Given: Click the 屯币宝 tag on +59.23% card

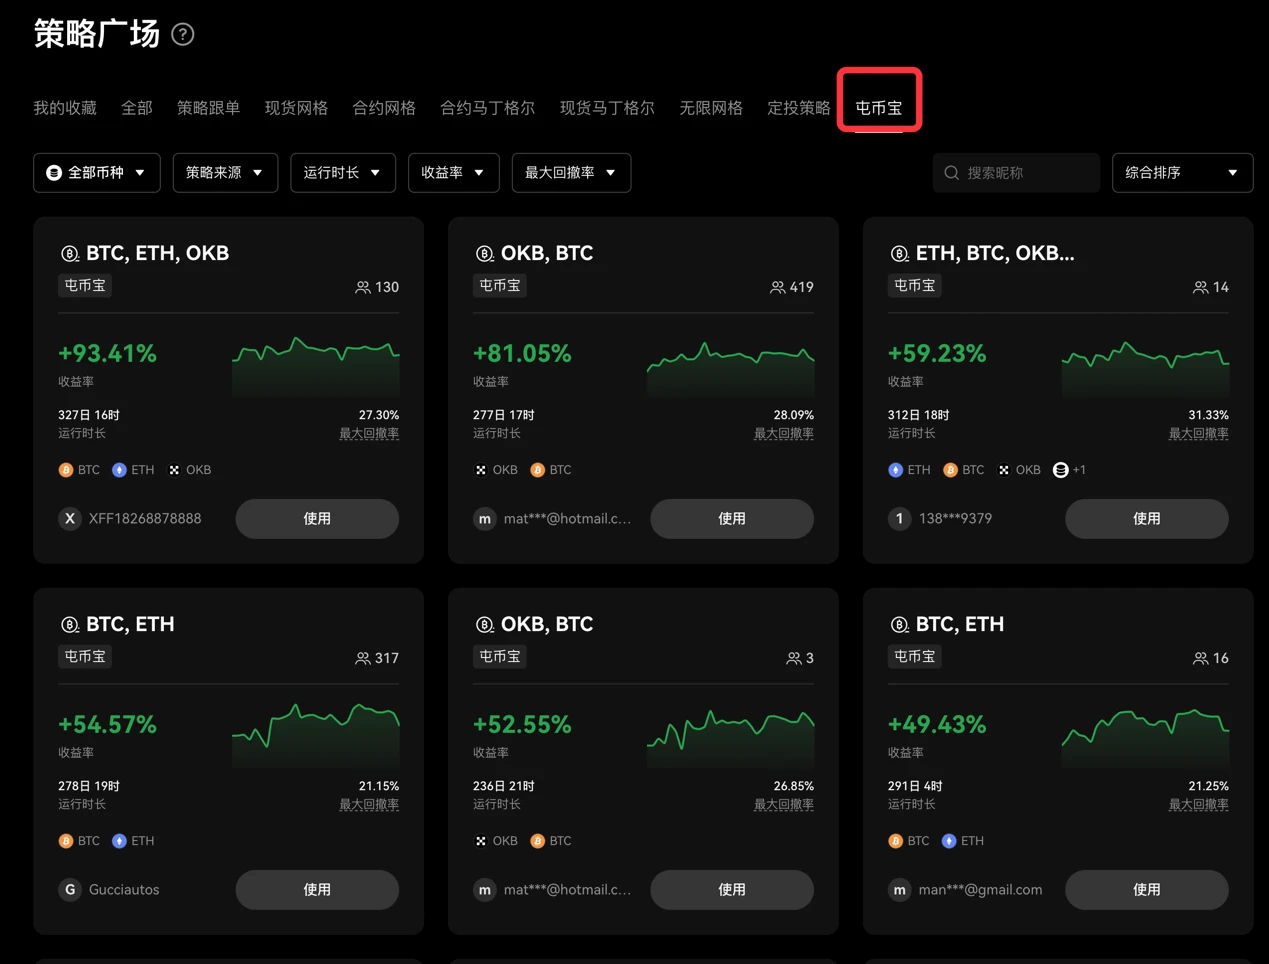Looking at the screenshot, I should click(x=915, y=286).
